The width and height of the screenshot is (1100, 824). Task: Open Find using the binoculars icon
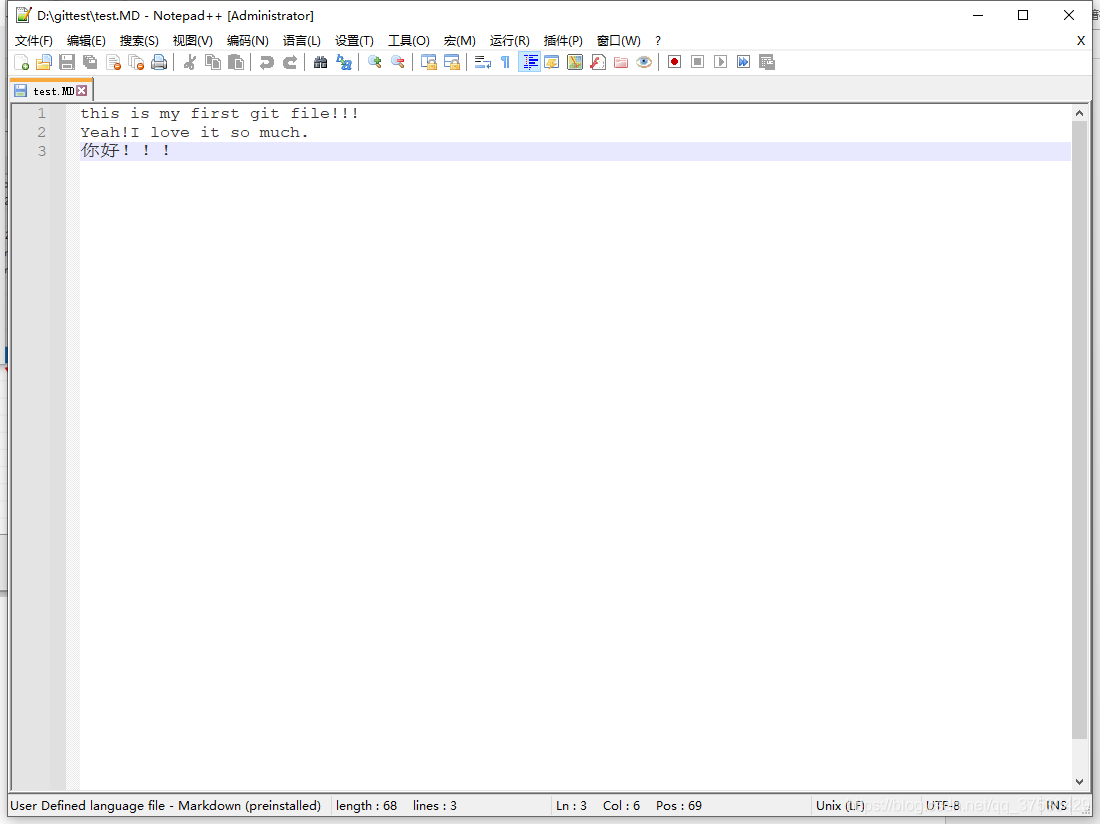tap(320, 62)
